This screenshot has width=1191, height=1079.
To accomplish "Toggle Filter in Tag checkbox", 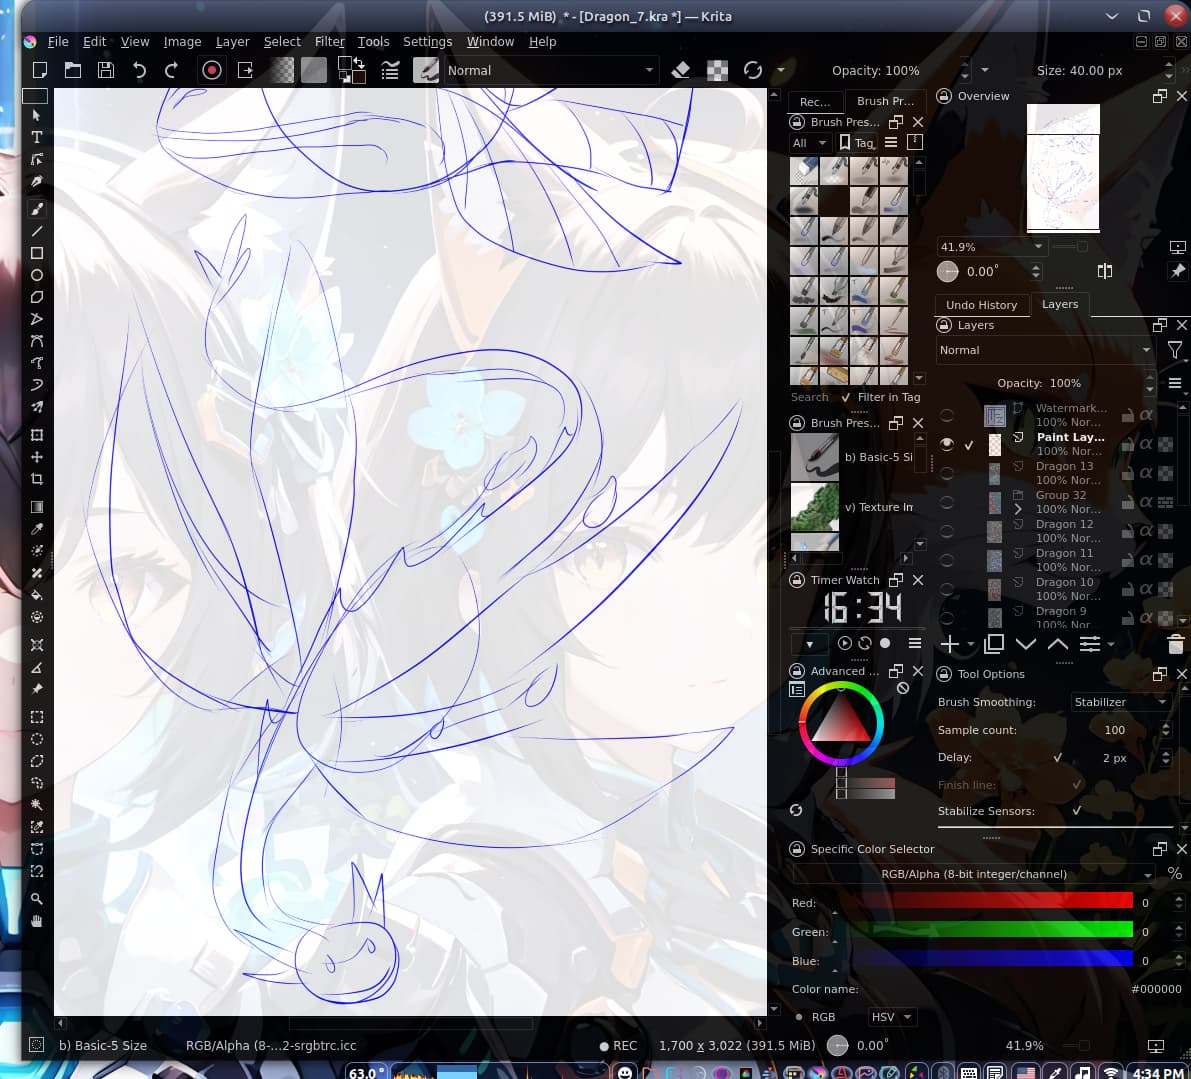I will point(845,397).
